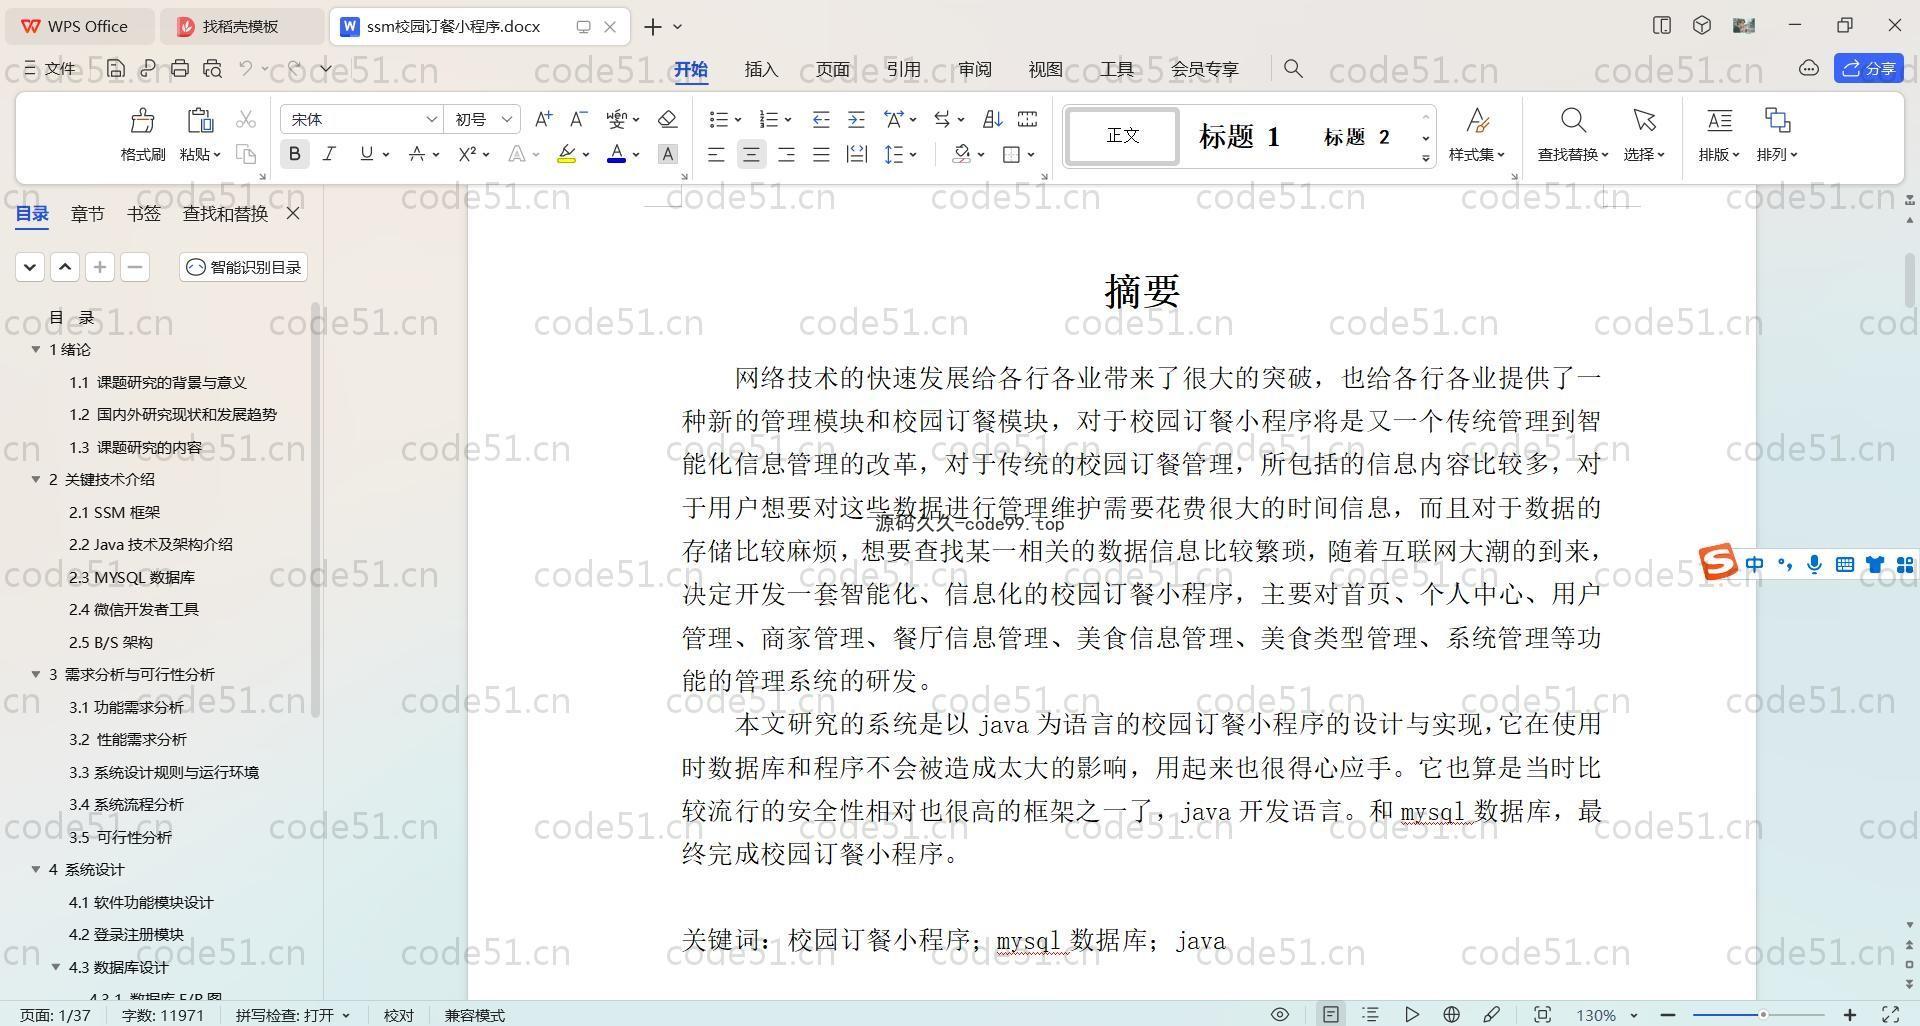
Task: Switch to 找稻壳模板 window tab
Action: click(240, 26)
